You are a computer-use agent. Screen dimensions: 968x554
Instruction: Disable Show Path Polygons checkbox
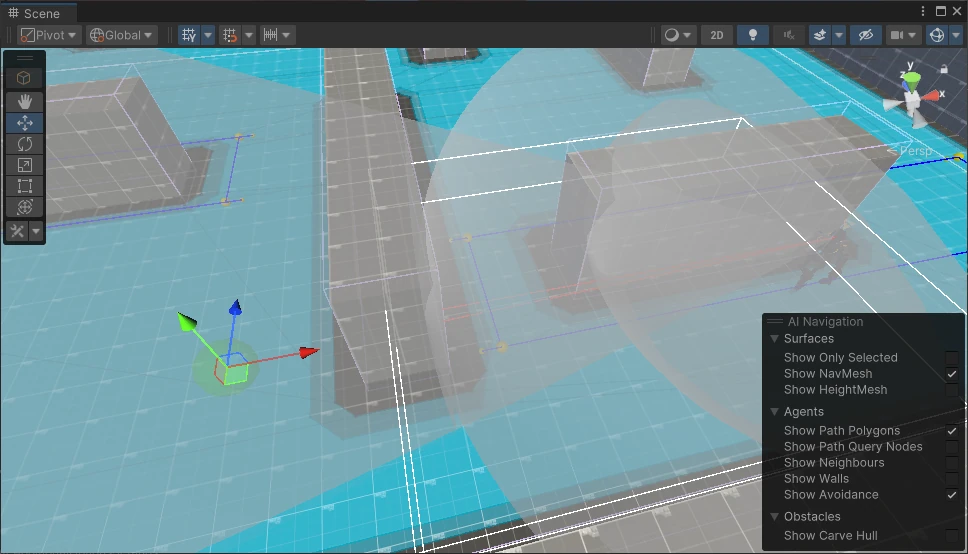952,430
